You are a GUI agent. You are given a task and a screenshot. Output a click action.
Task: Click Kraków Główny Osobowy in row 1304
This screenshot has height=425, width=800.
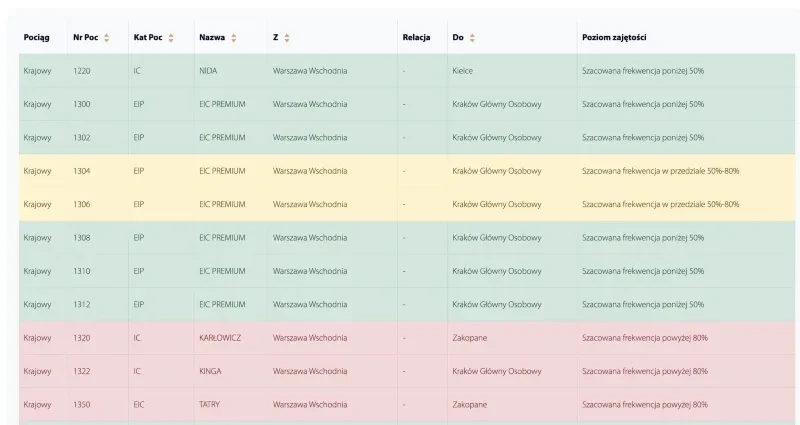(x=496, y=171)
